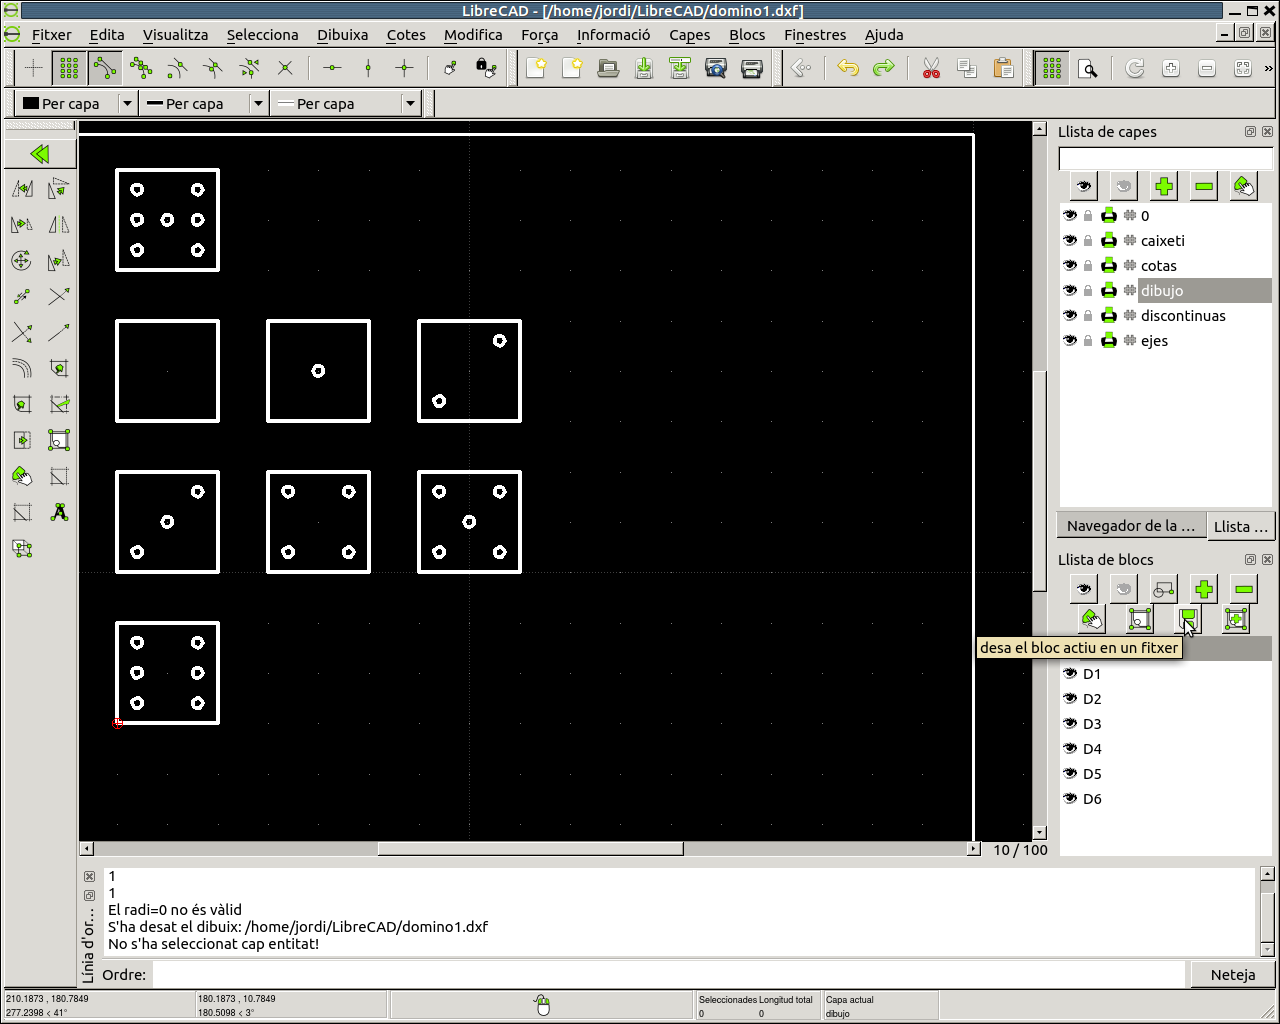This screenshot has height=1024, width=1280.
Task: Open the color Per capa dropdown
Action: click(x=127, y=103)
